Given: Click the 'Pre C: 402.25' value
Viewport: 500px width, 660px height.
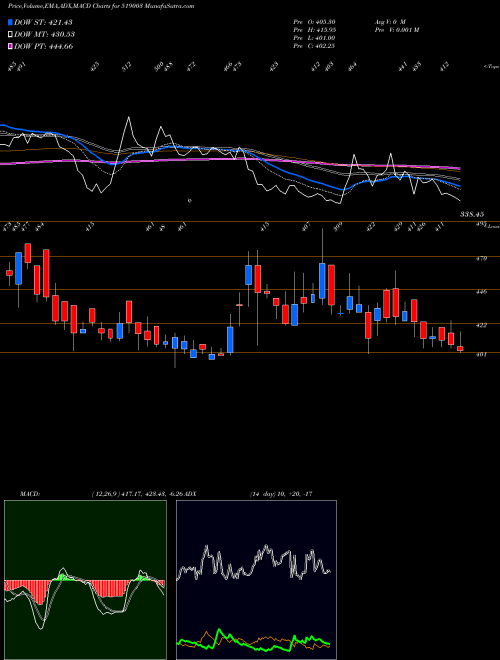Looking at the screenshot, I should point(314,46).
